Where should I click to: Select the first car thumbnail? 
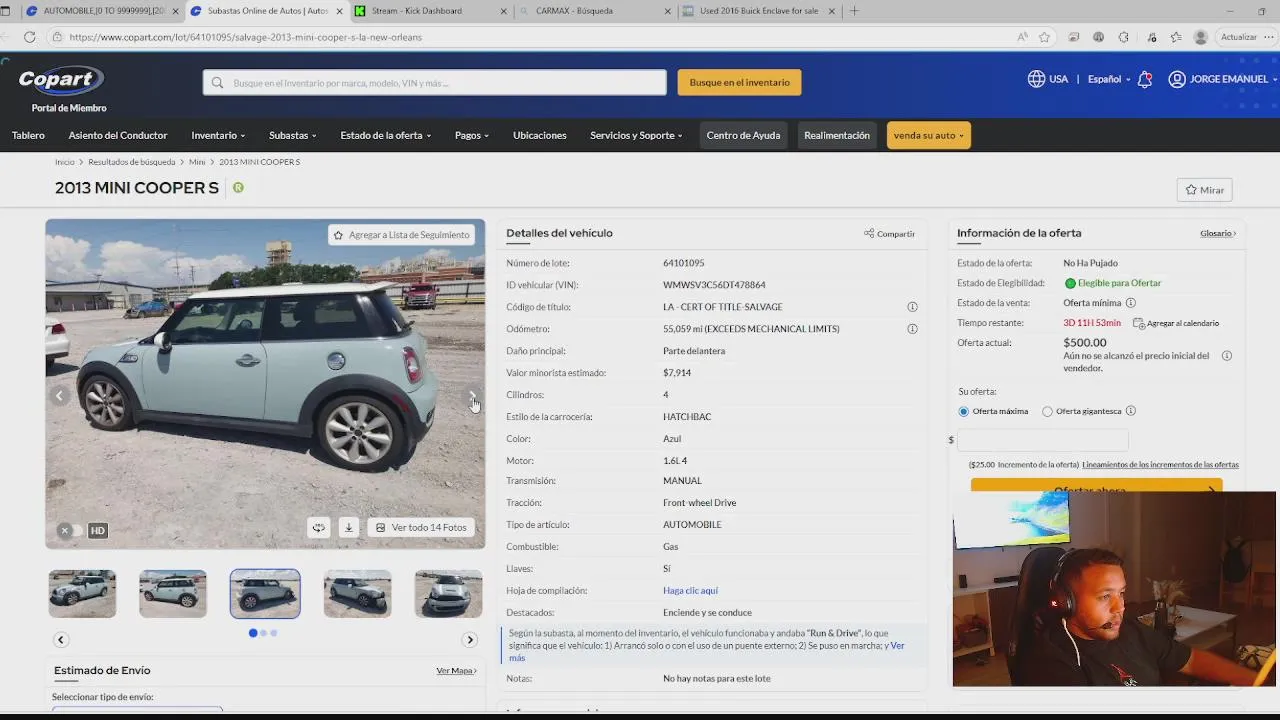click(82, 594)
